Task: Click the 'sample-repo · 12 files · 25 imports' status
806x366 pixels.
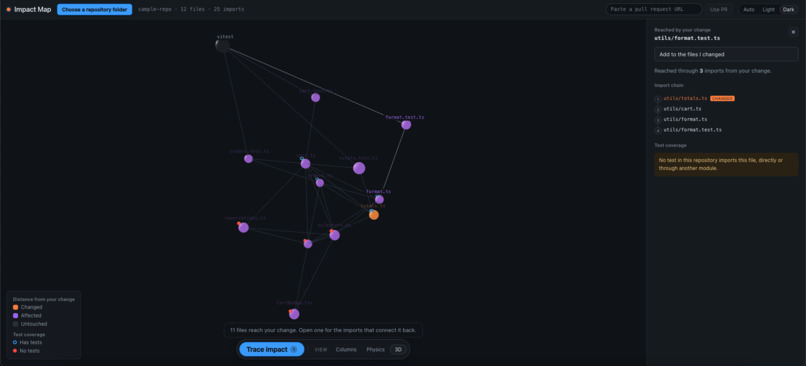Action: [x=191, y=9]
